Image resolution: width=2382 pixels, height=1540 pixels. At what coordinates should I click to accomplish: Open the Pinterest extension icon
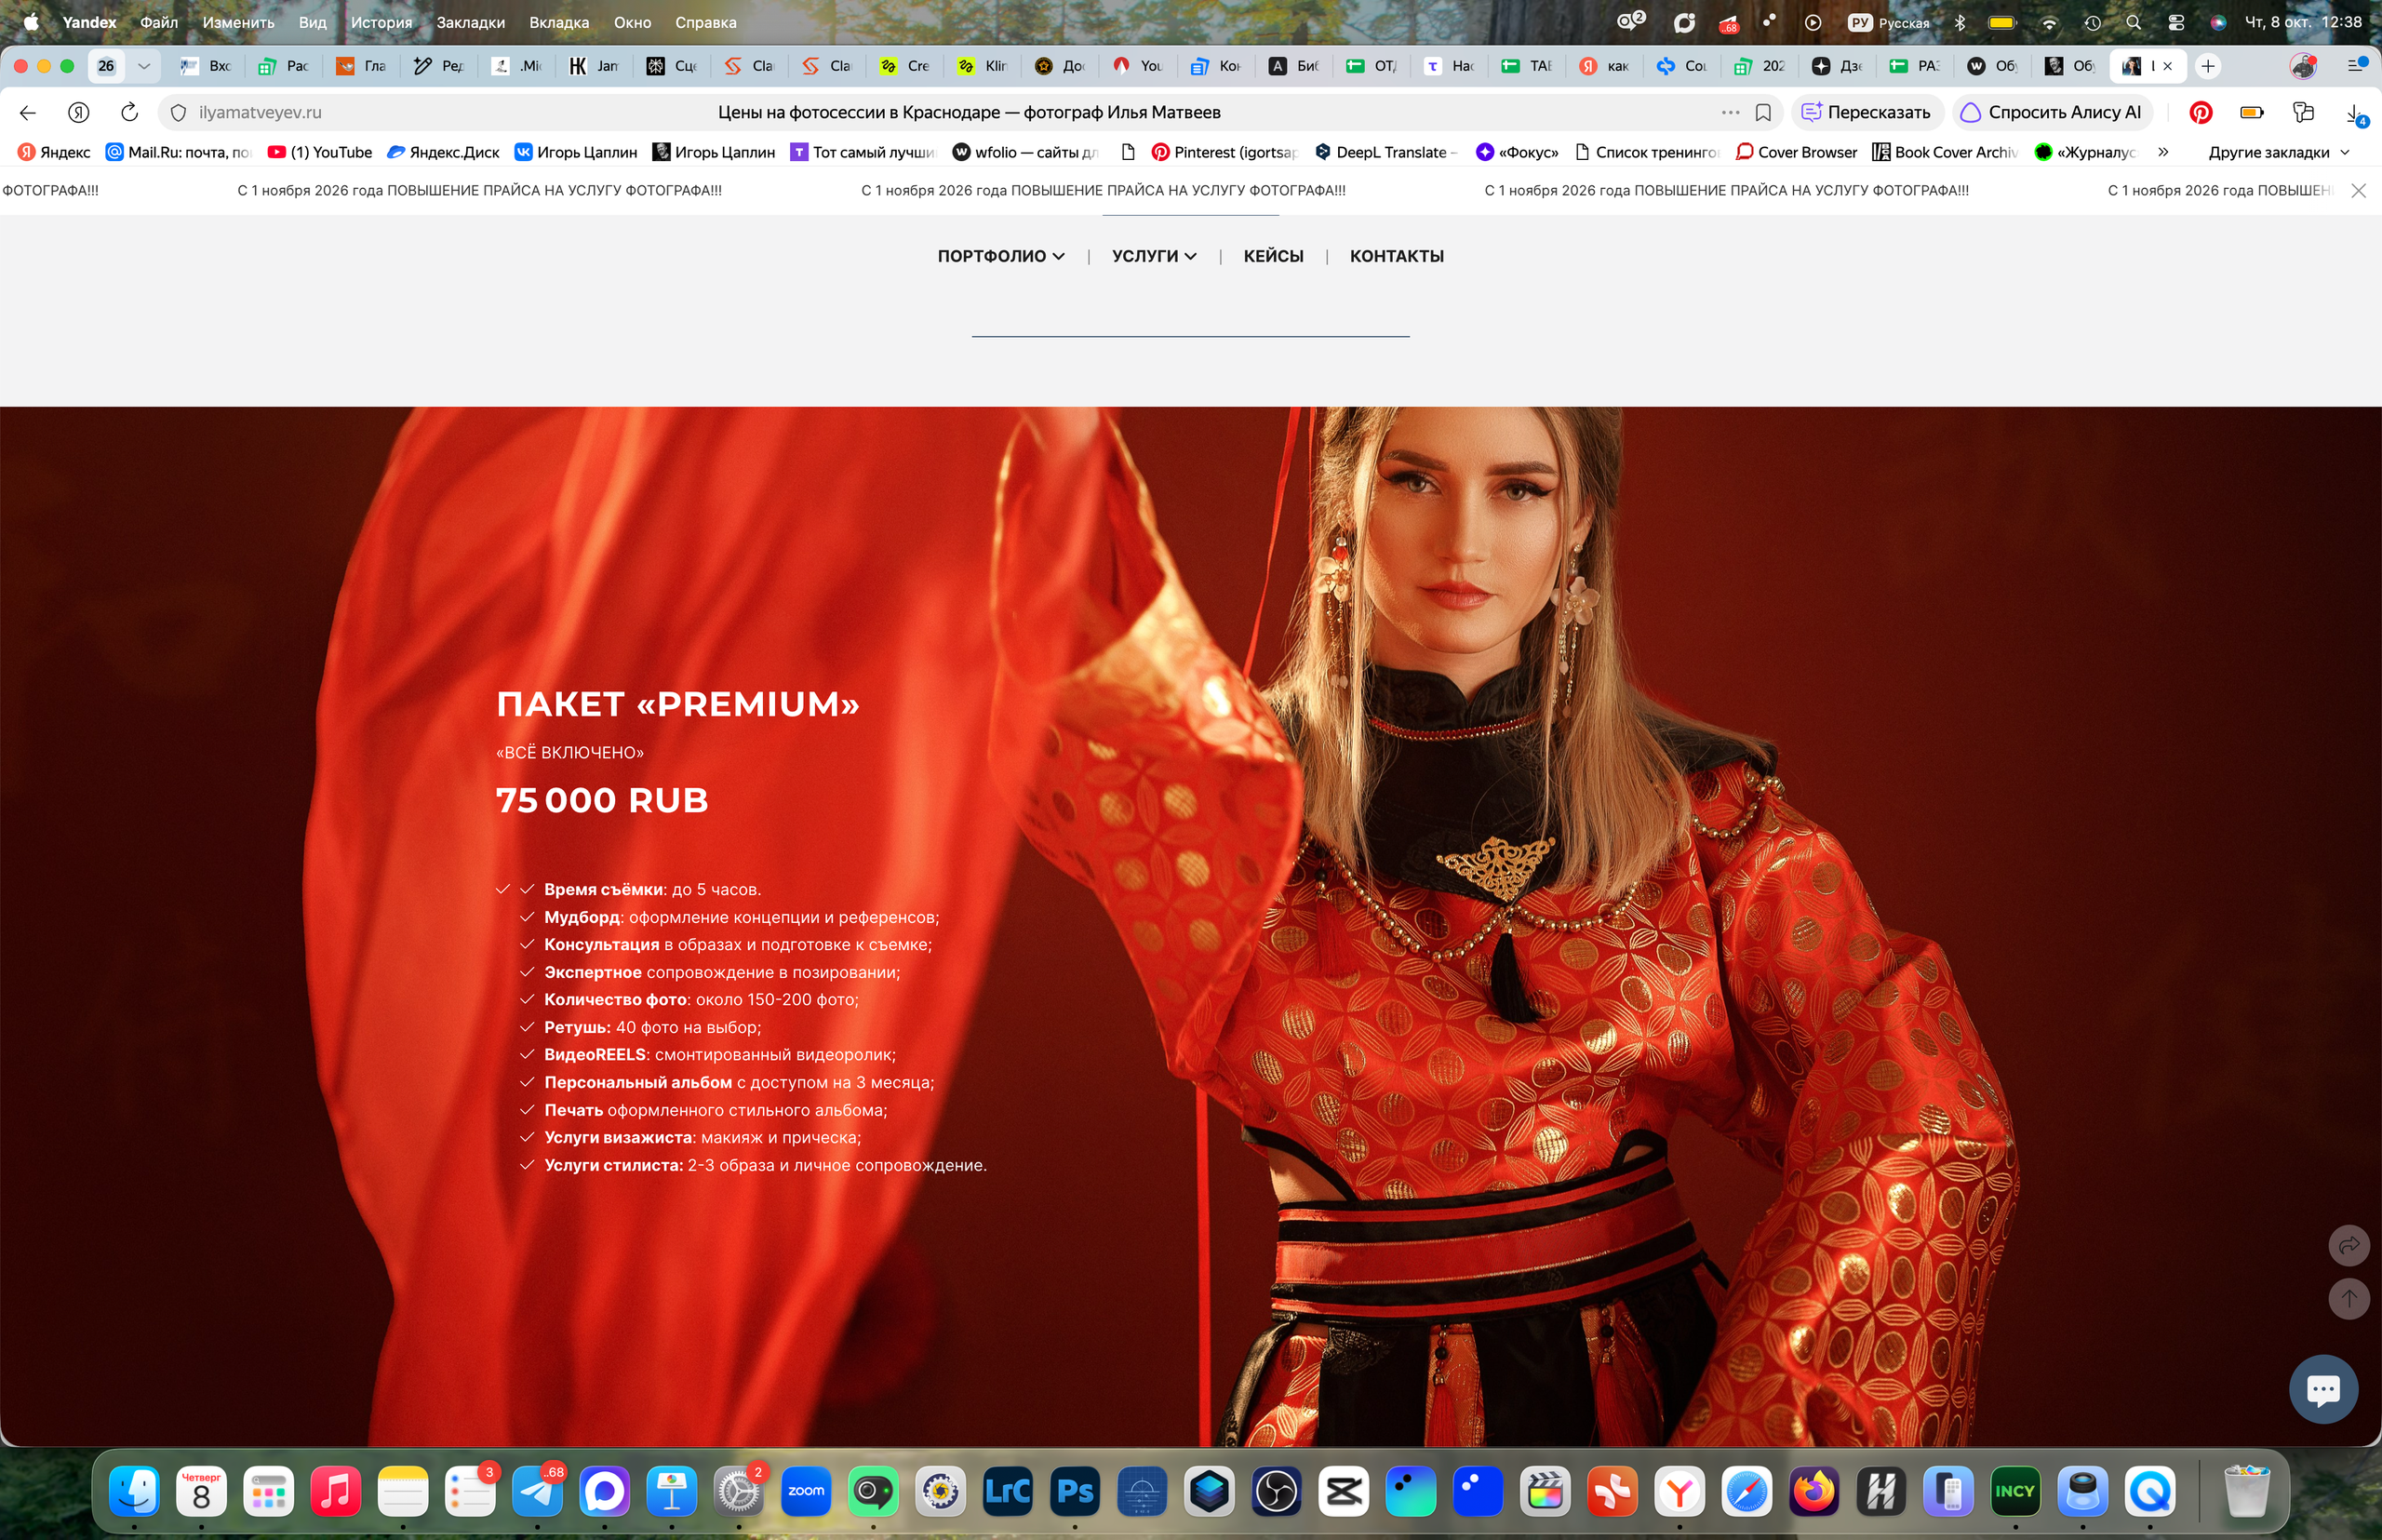2200,112
